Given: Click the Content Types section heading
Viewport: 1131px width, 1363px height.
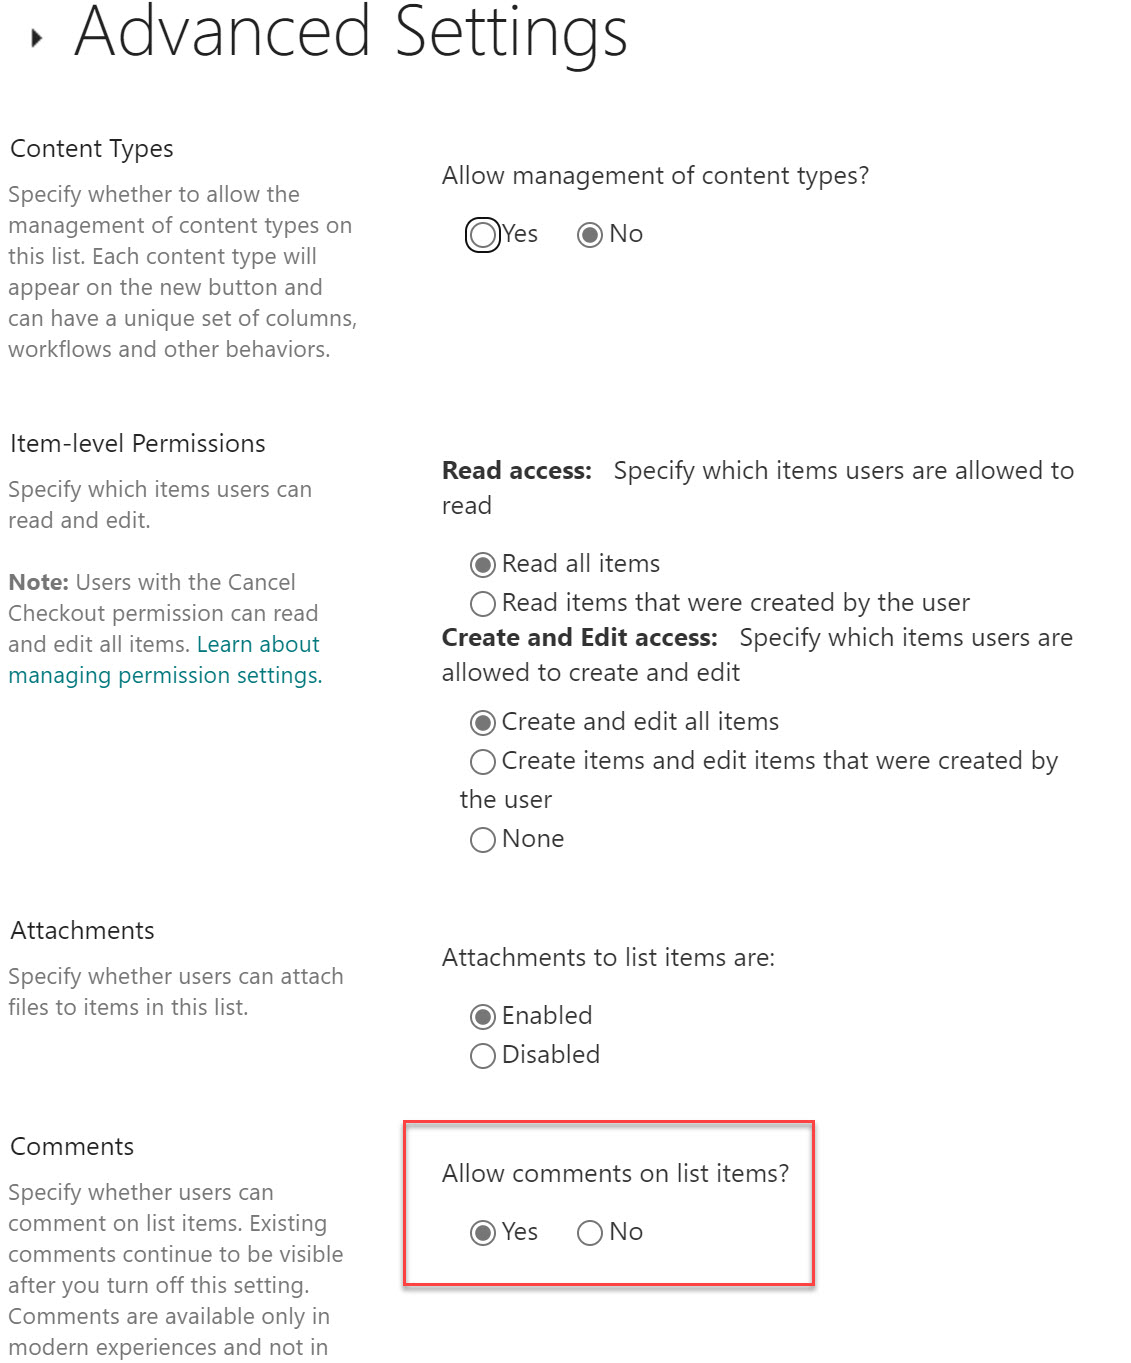Looking at the screenshot, I should click(92, 149).
